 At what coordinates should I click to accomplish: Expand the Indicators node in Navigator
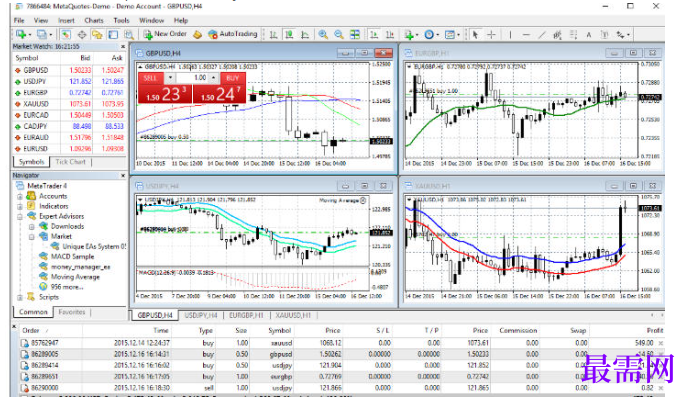click(19, 206)
